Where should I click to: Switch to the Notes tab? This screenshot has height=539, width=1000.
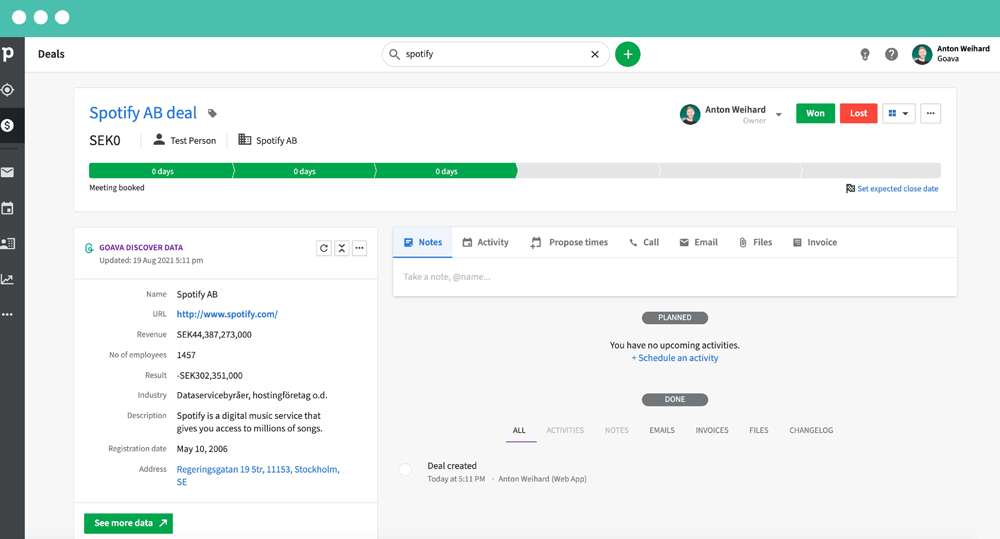coord(423,242)
